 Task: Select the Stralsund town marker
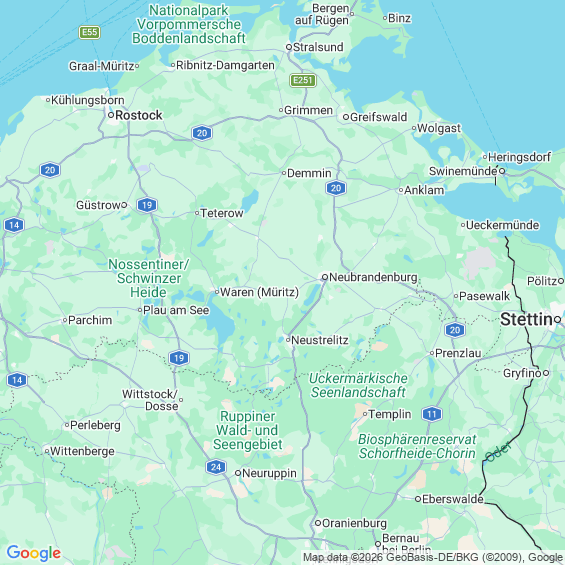[x=289, y=47]
